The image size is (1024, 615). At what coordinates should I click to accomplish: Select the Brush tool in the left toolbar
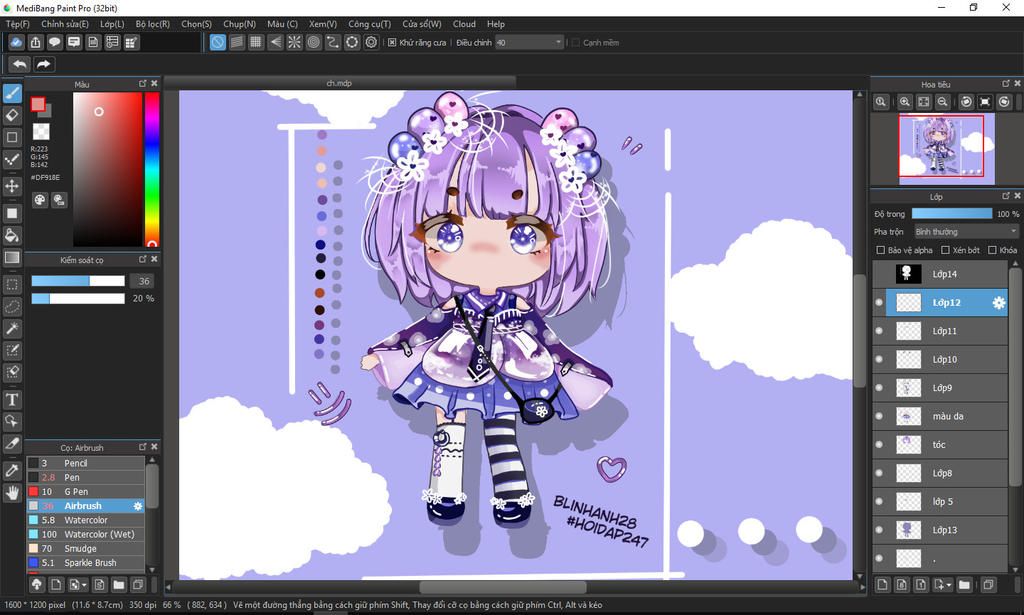tap(12, 93)
